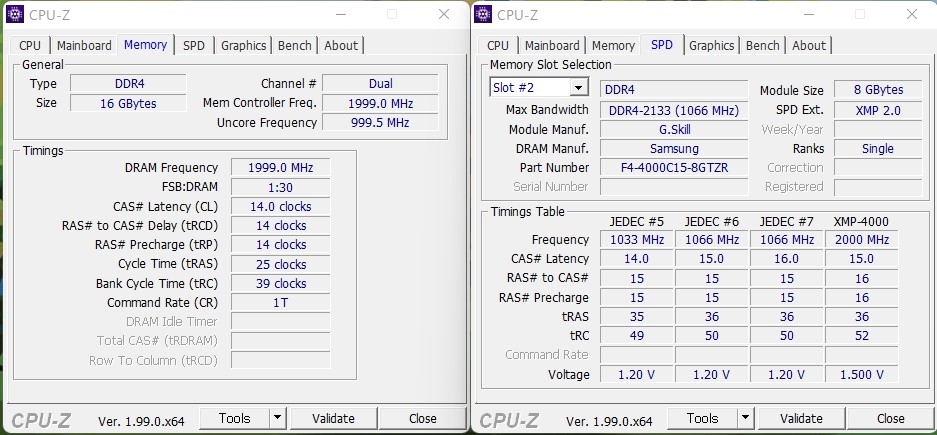Open About tab in right window

pos(809,45)
